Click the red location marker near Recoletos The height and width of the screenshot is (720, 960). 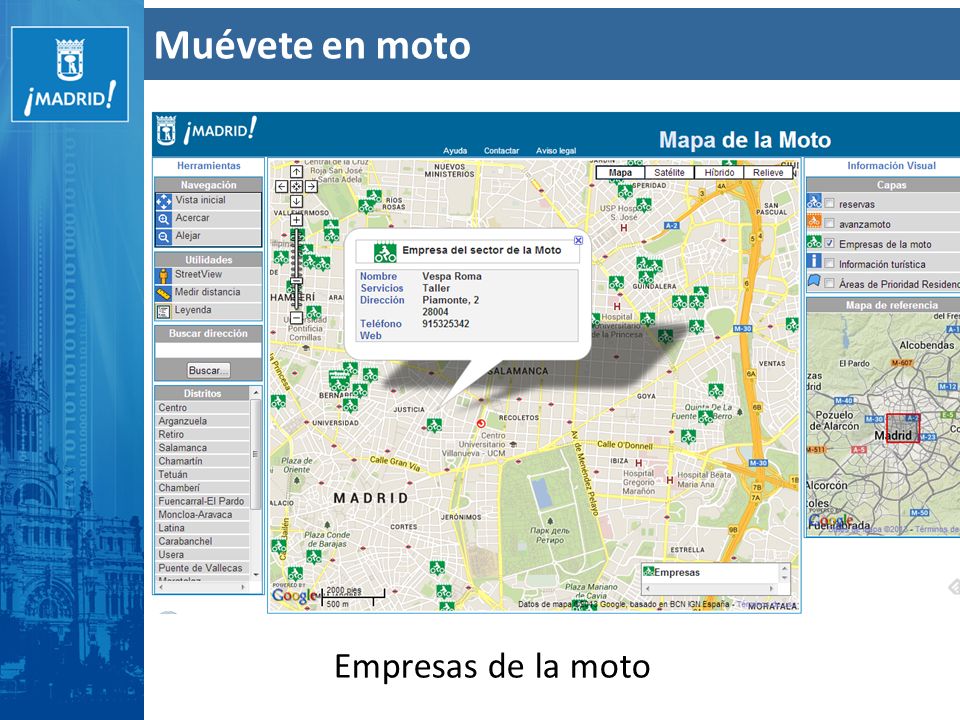pyautogui.click(x=481, y=423)
